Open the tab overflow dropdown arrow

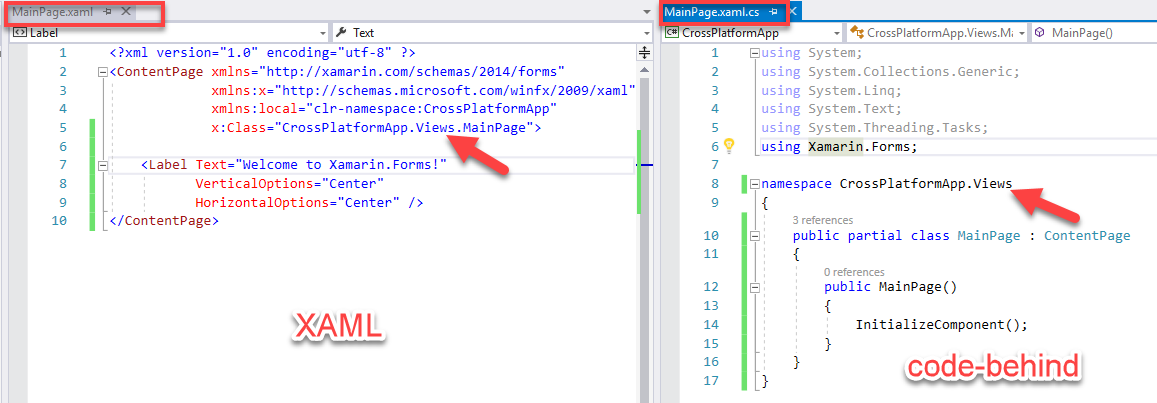click(644, 11)
